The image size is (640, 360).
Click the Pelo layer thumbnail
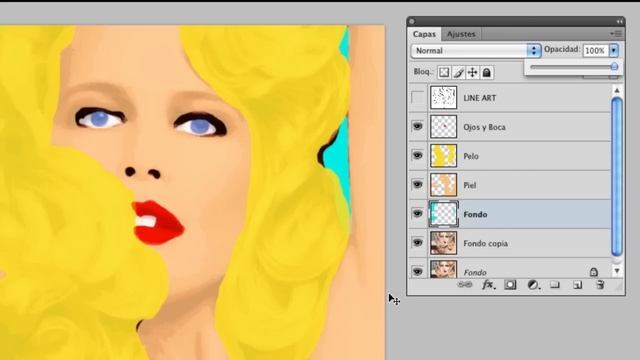coord(443,156)
